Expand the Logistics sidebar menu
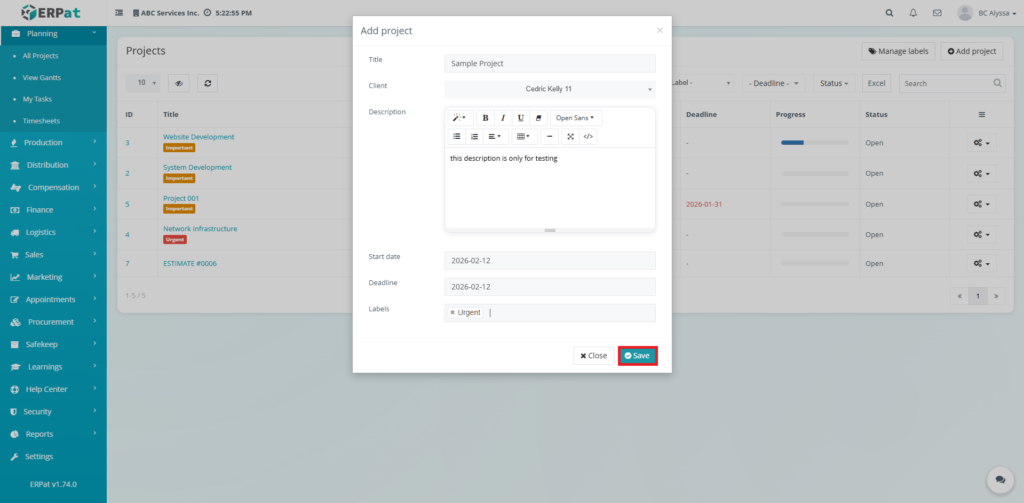The image size is (1024, 503). pos(53,232)
